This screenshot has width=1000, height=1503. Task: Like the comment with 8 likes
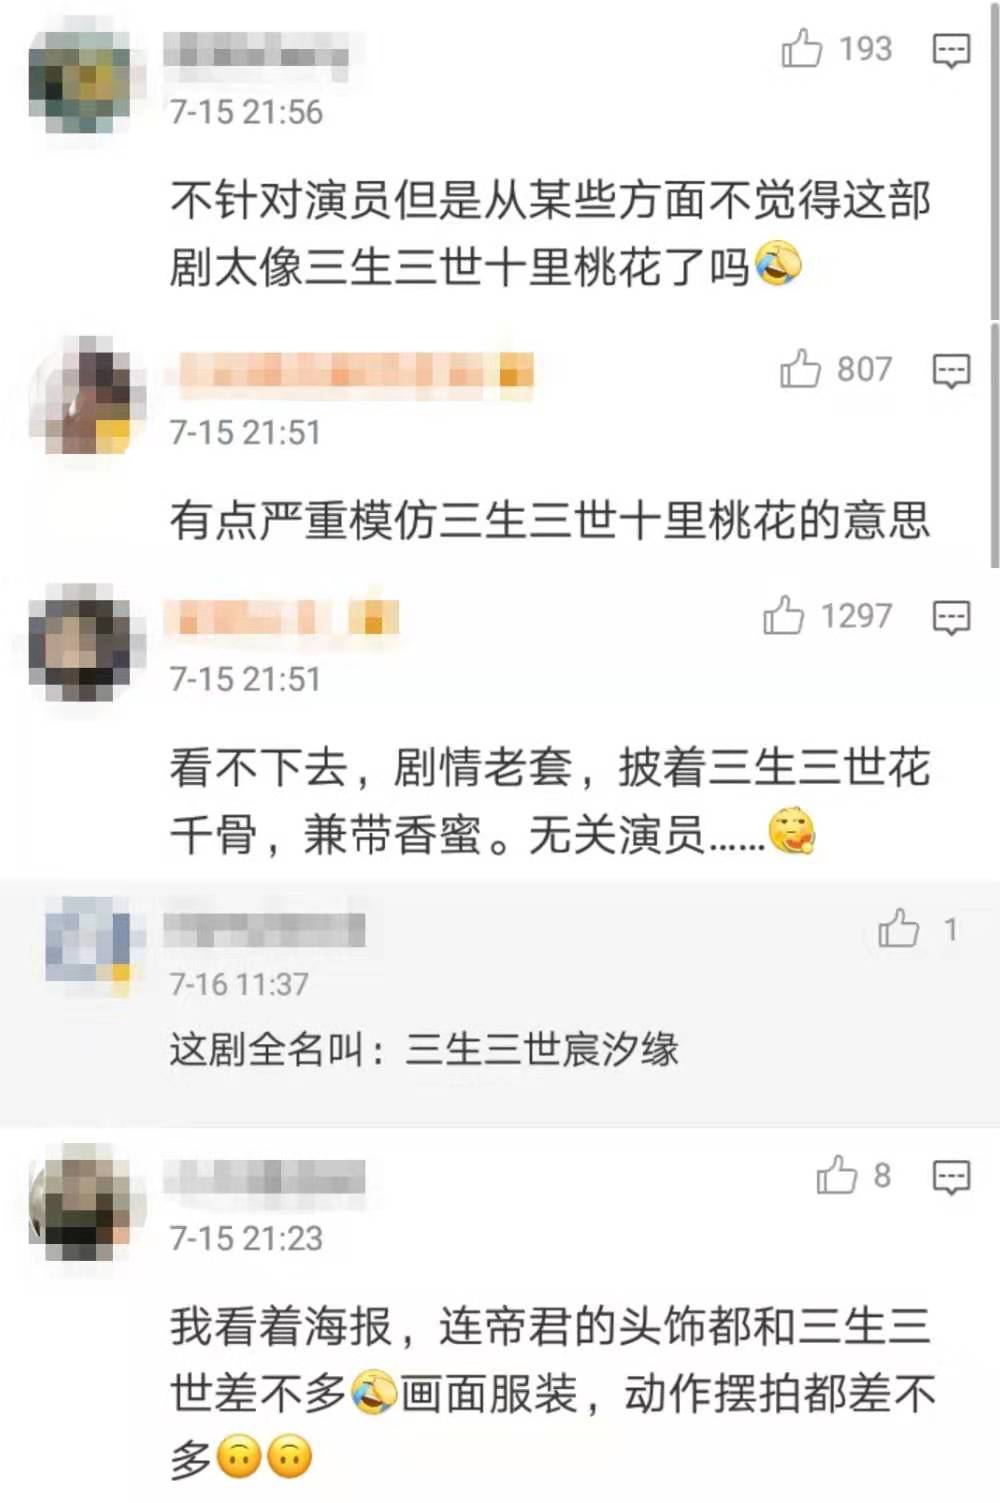point(837,1175)
